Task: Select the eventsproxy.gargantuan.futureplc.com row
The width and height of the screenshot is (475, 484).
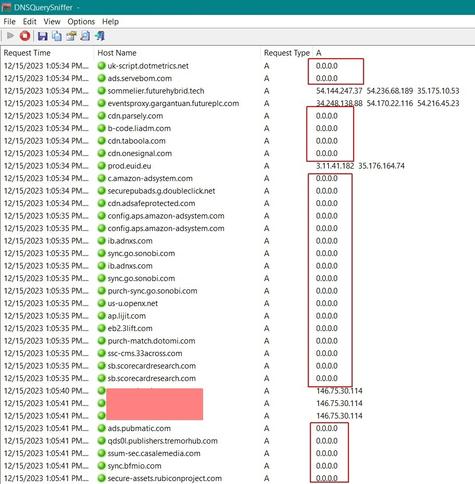Action: 237,103
